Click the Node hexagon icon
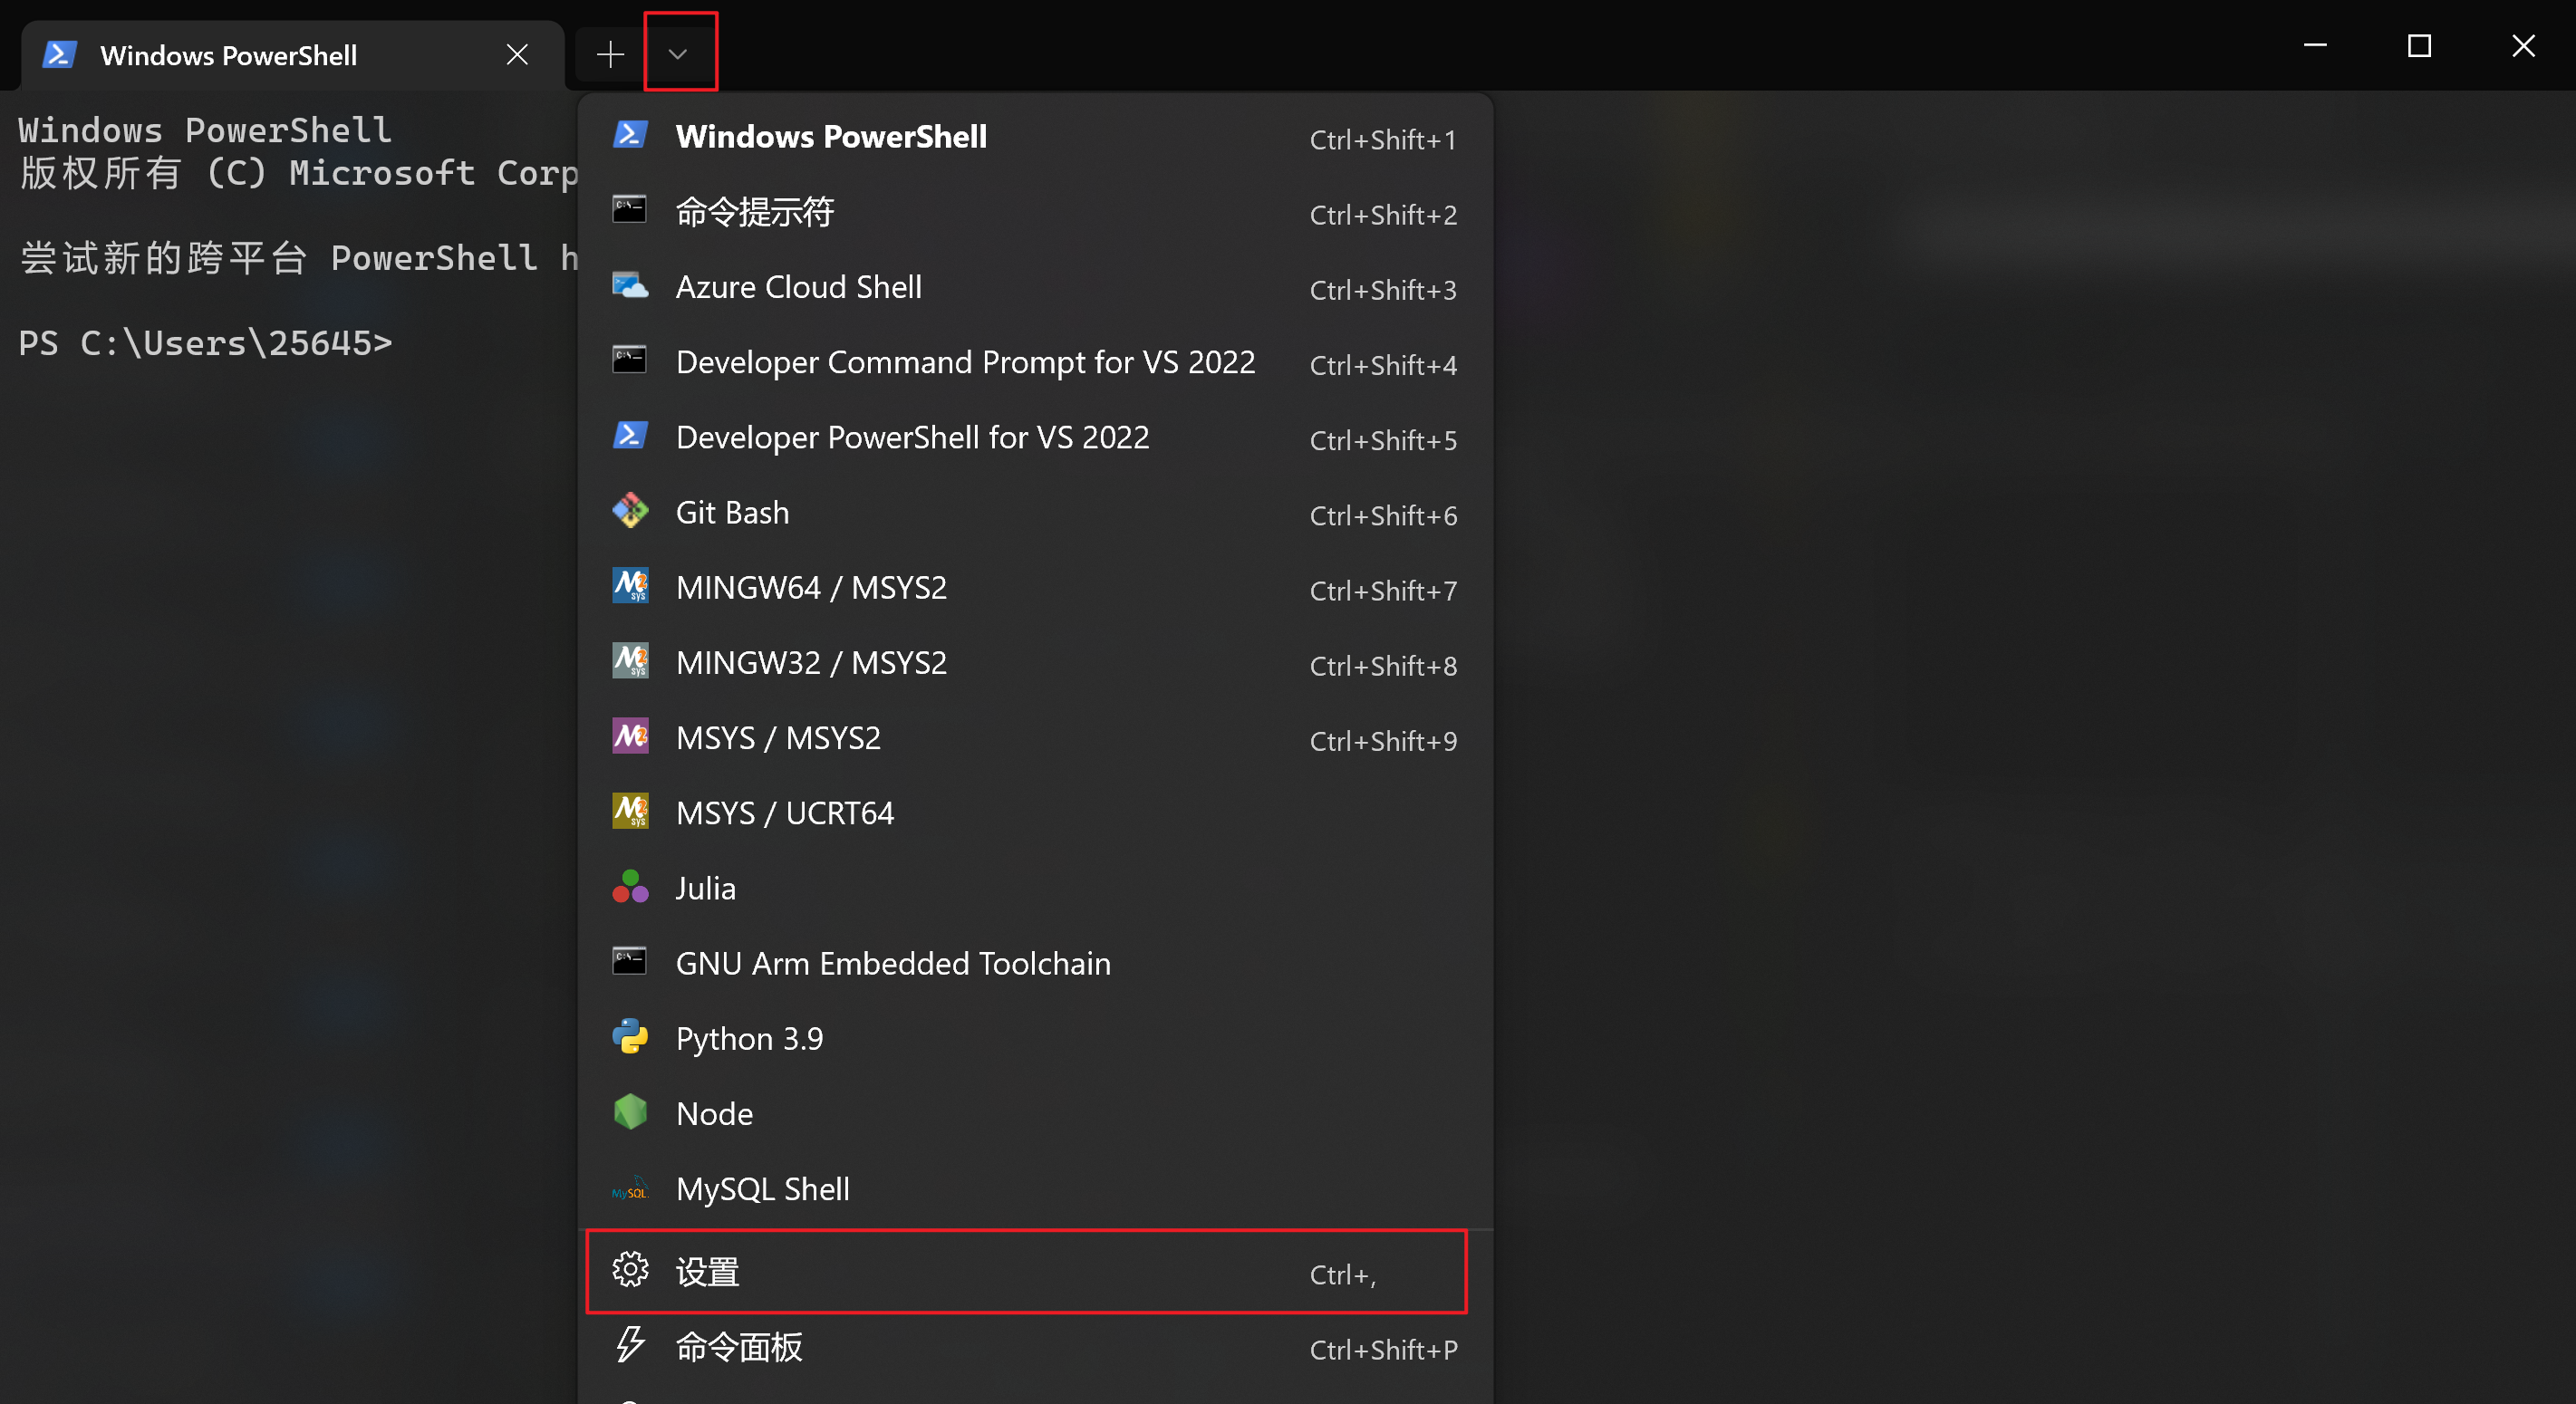 pyautogui.click(x=629, y=1113)
